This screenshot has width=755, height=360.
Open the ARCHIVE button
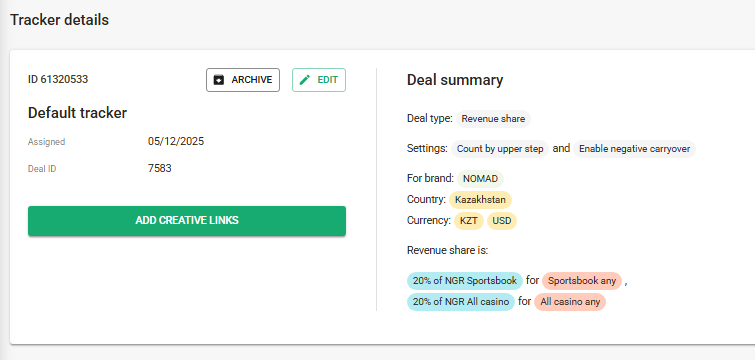pos(243,80)
